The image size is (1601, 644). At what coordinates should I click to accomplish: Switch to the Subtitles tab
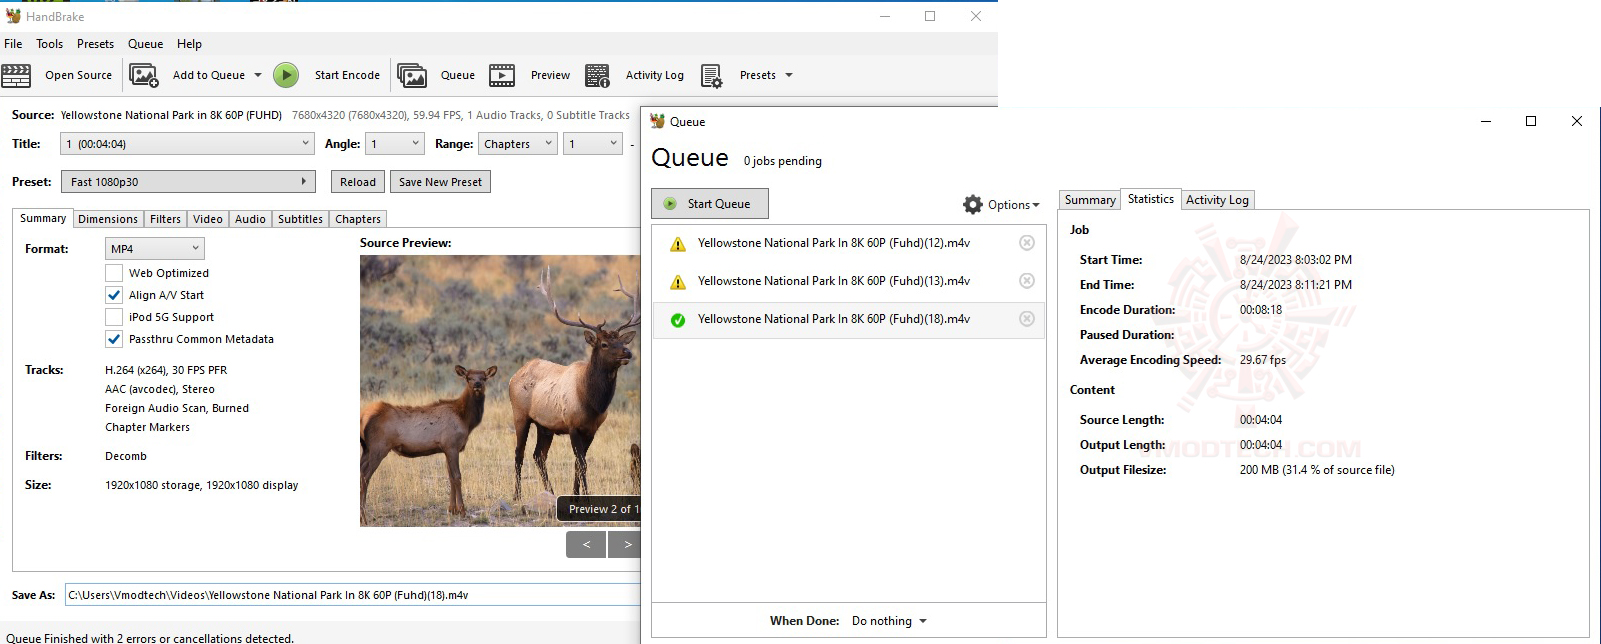pyautogui.click(x=300, y=219)
